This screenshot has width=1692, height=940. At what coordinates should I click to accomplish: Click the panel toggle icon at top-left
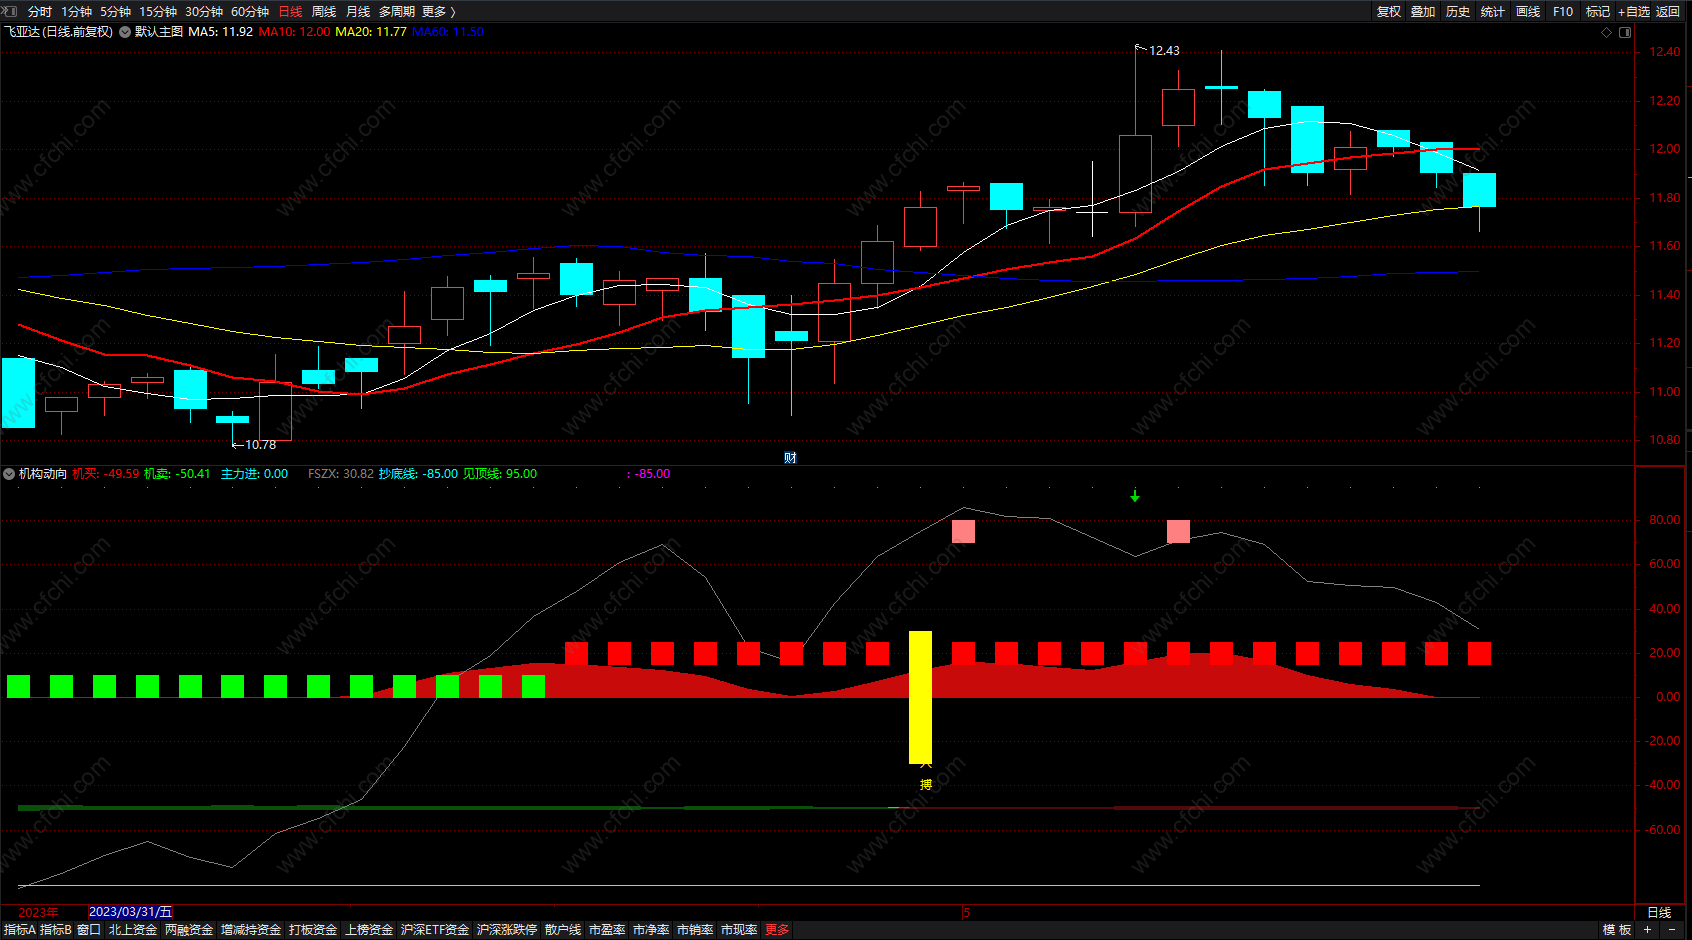pyautogui.click(x=10, y=11)
